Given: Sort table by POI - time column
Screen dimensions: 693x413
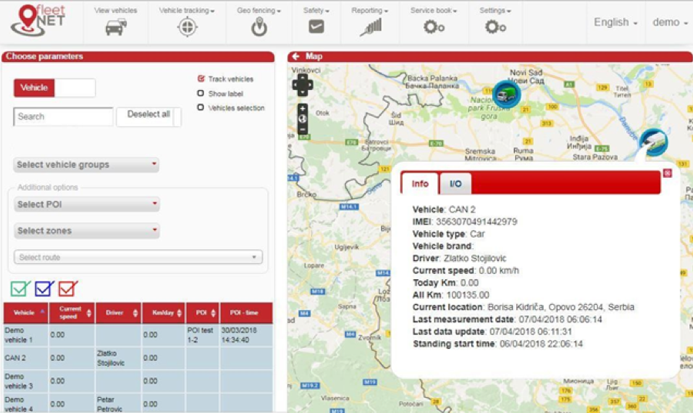Looking at the screenshot, I should [246, 313].
